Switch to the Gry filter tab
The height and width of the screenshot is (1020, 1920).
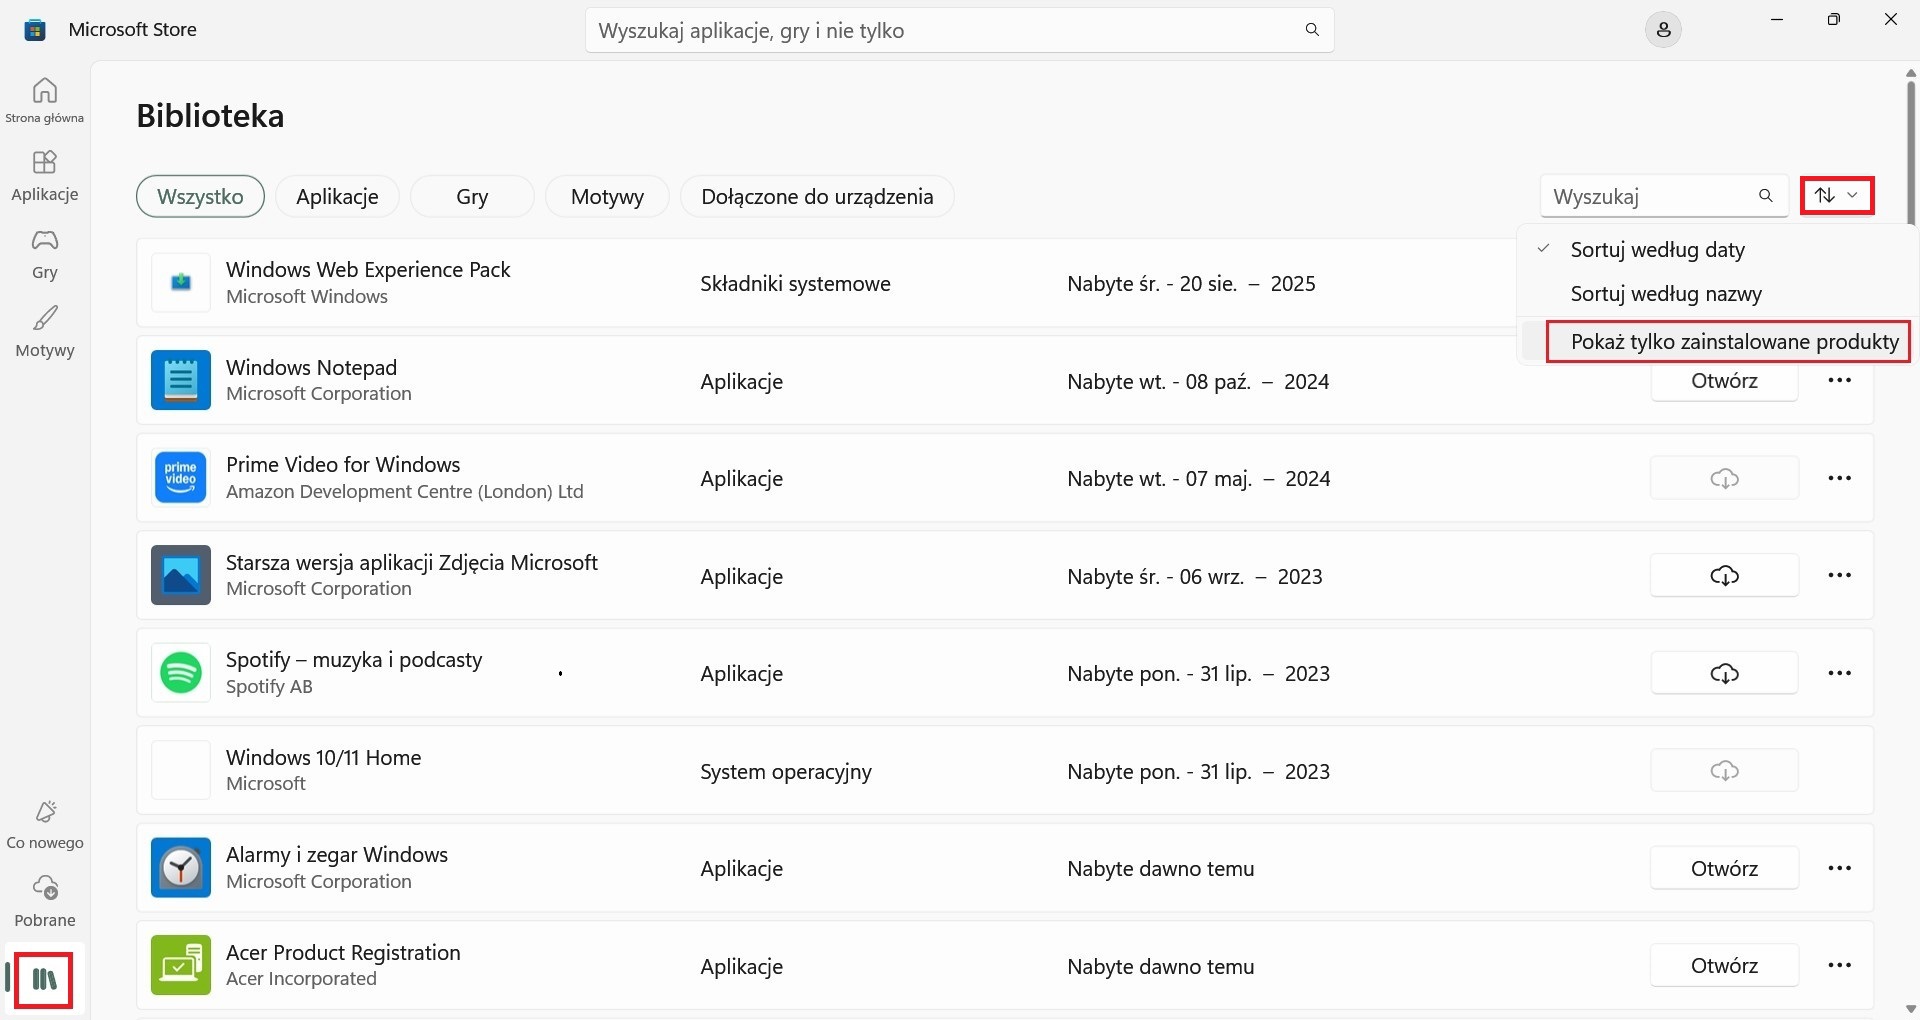coord(472,197)
